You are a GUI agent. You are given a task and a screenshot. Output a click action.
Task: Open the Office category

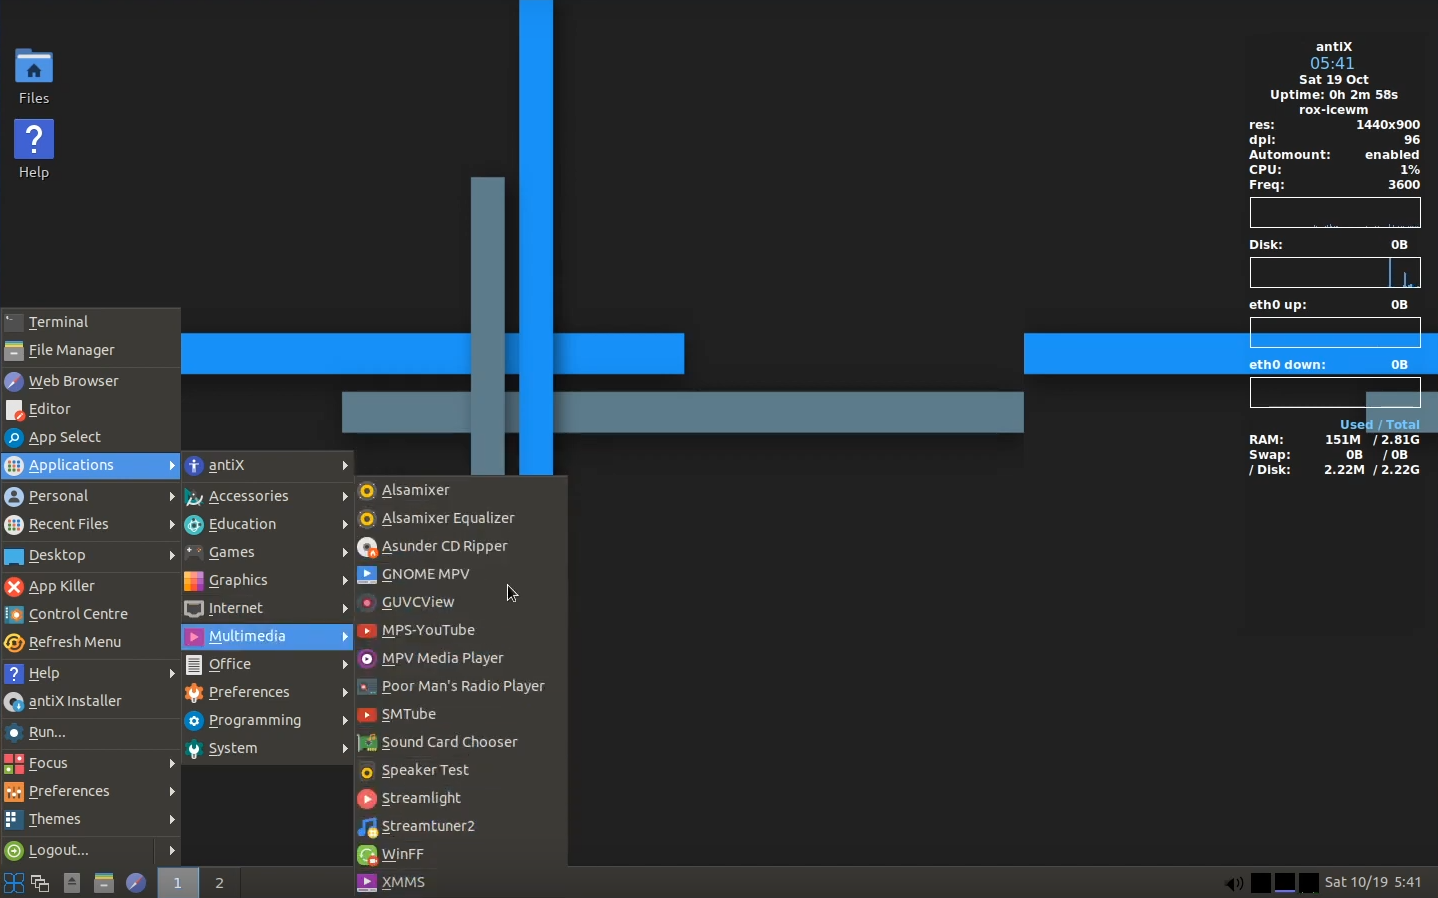click(268, 664)
